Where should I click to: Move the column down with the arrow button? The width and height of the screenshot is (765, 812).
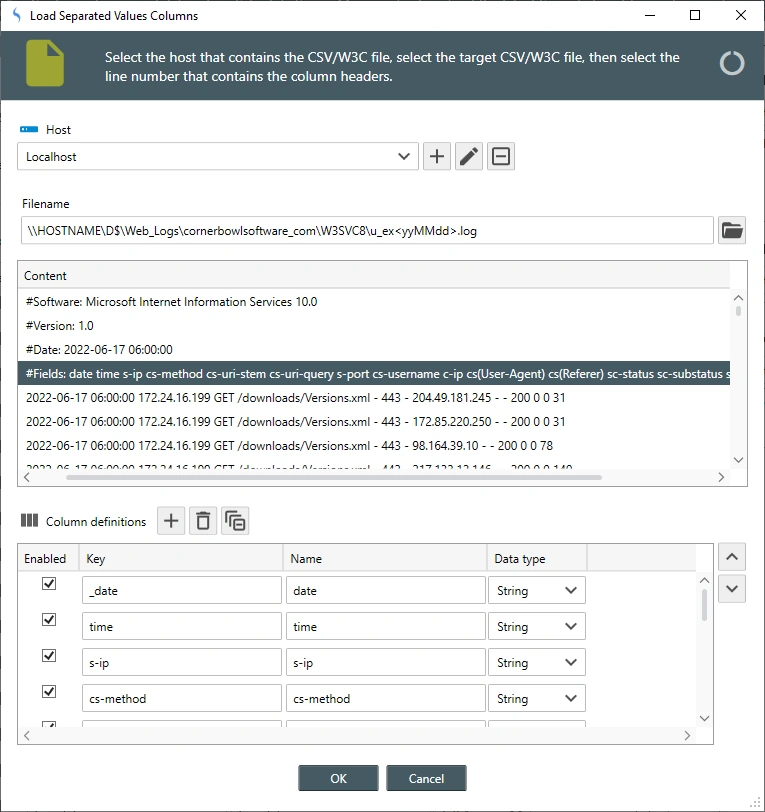pos(732,589)
